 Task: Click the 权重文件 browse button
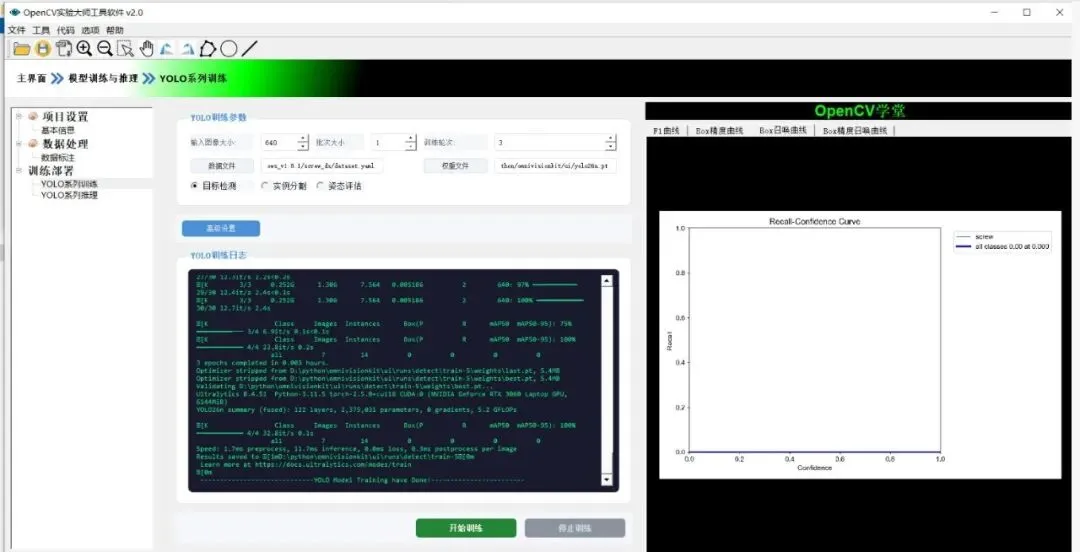pos(455,166)
